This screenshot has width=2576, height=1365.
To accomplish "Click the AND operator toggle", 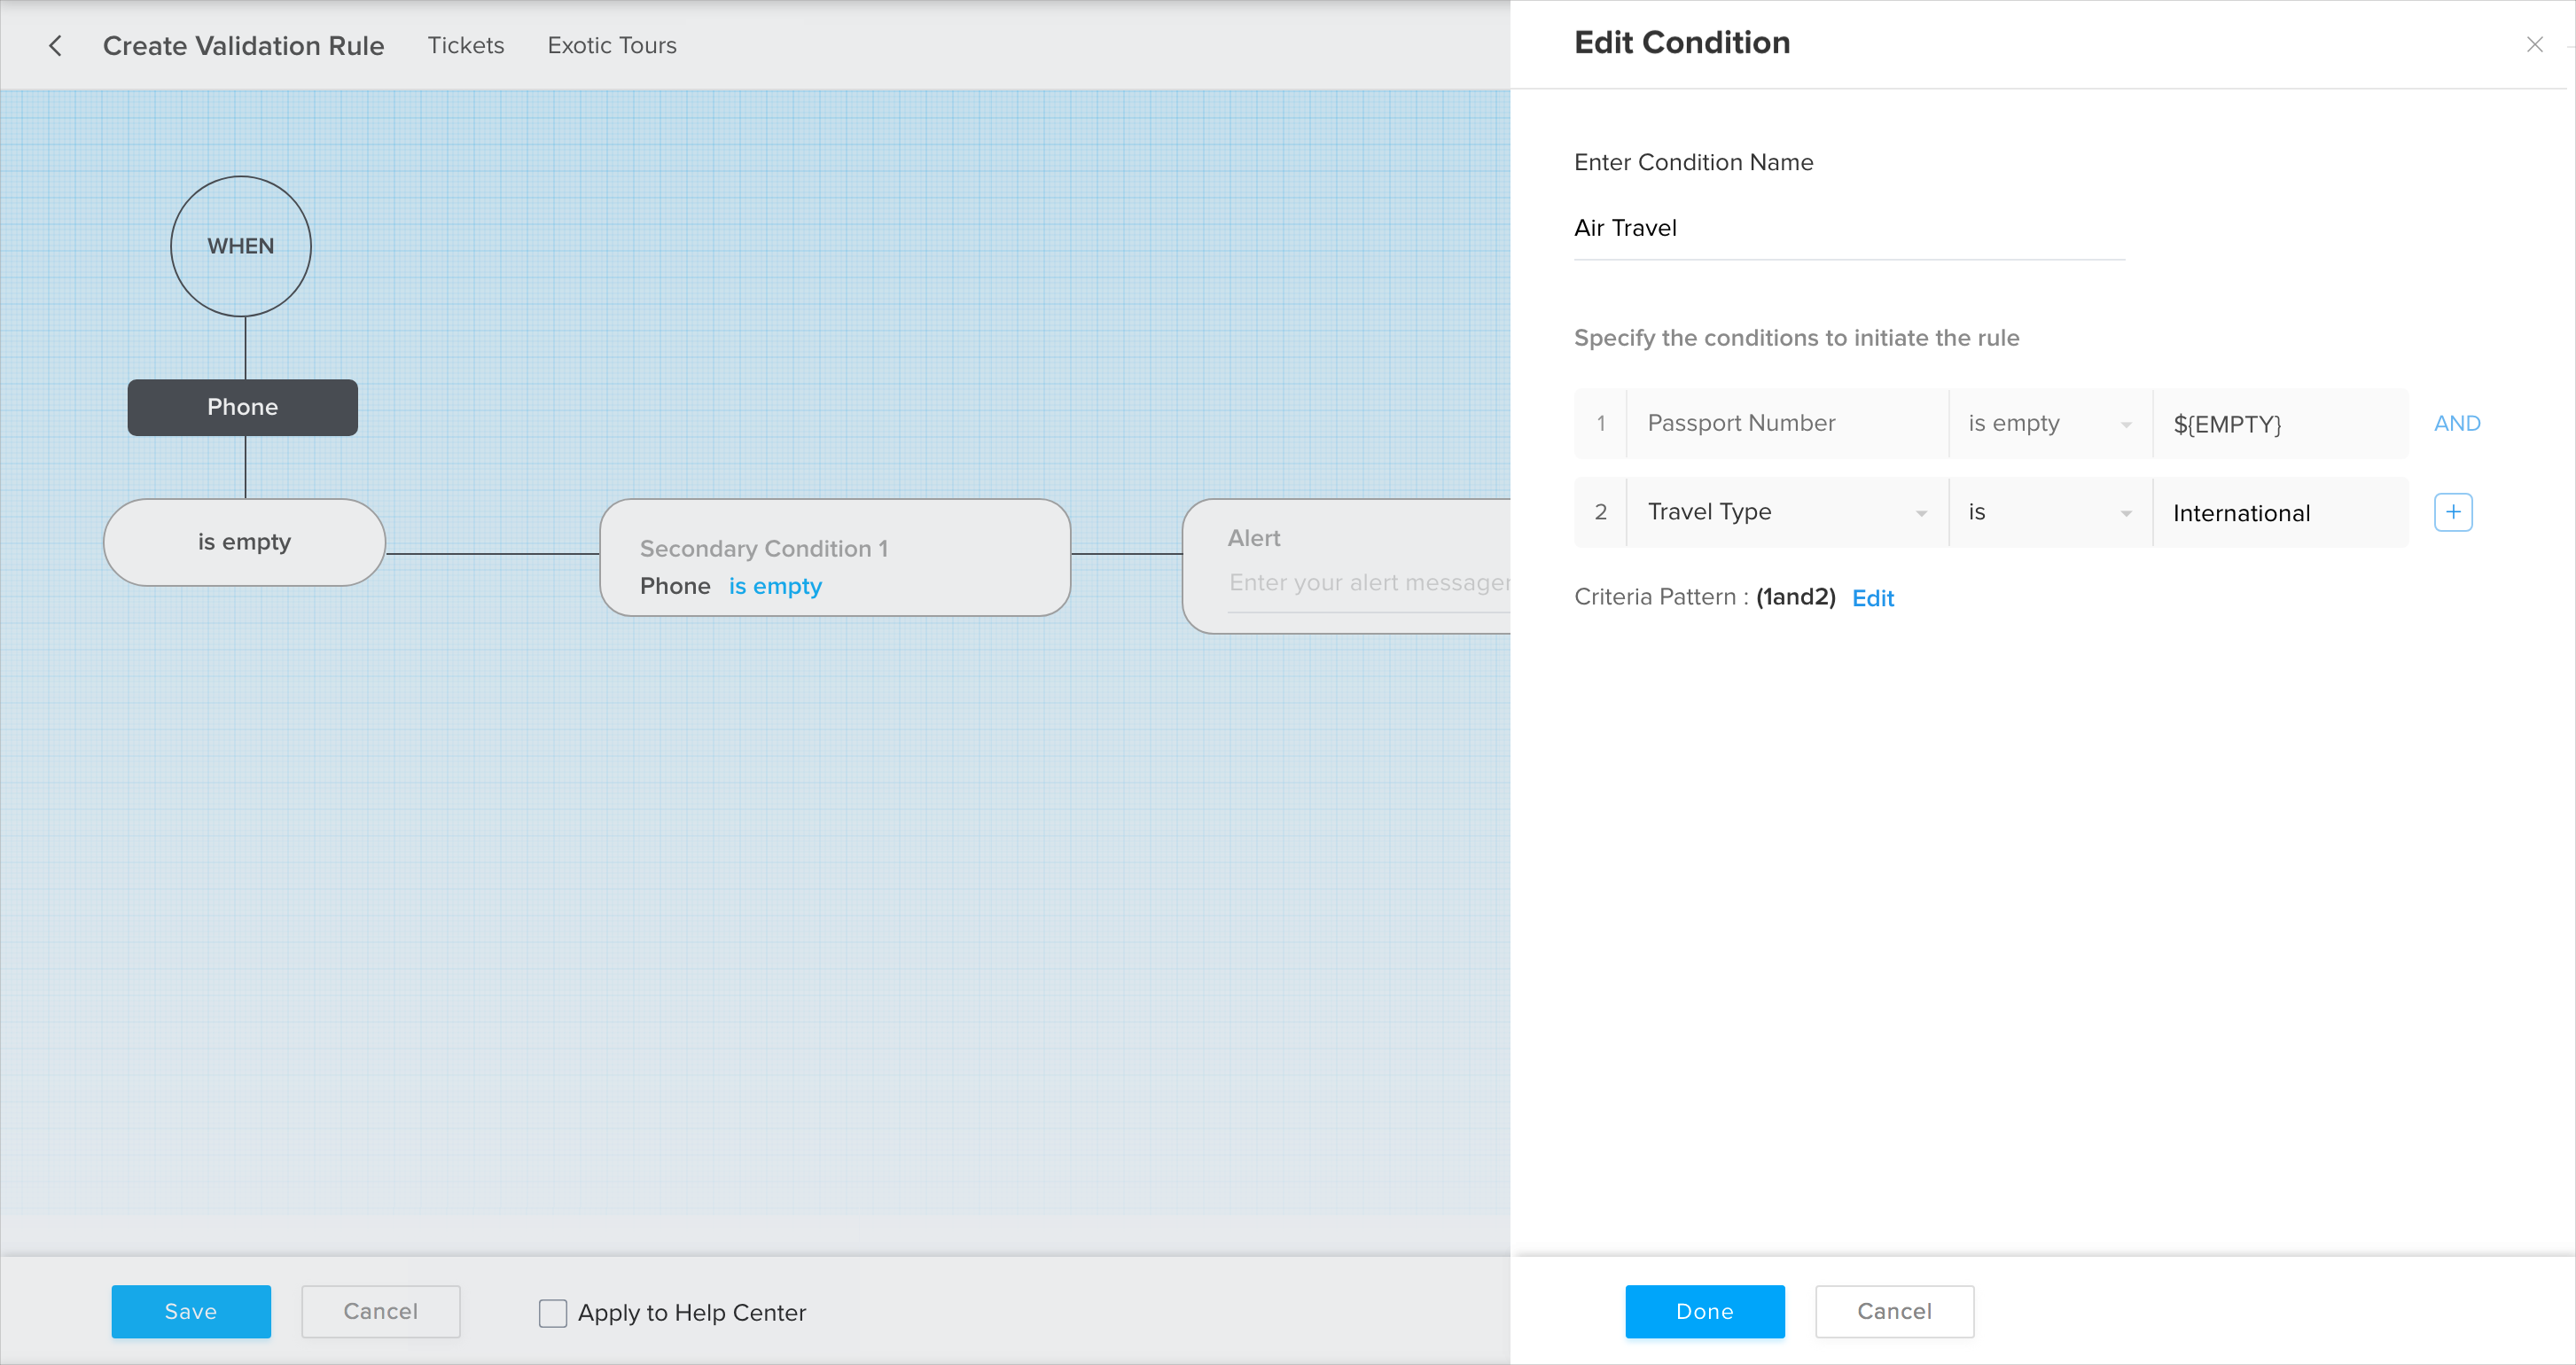I will click(2456, 423).
